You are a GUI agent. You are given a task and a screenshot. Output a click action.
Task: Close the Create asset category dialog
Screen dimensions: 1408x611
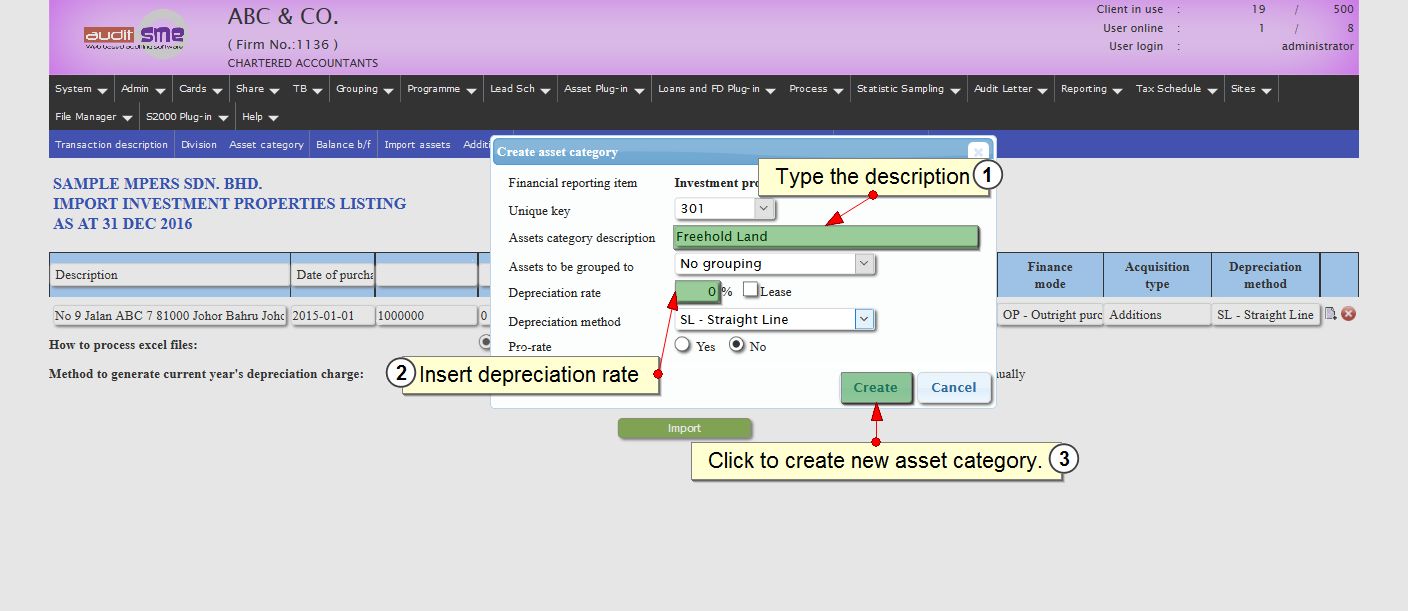pos(978,152)
